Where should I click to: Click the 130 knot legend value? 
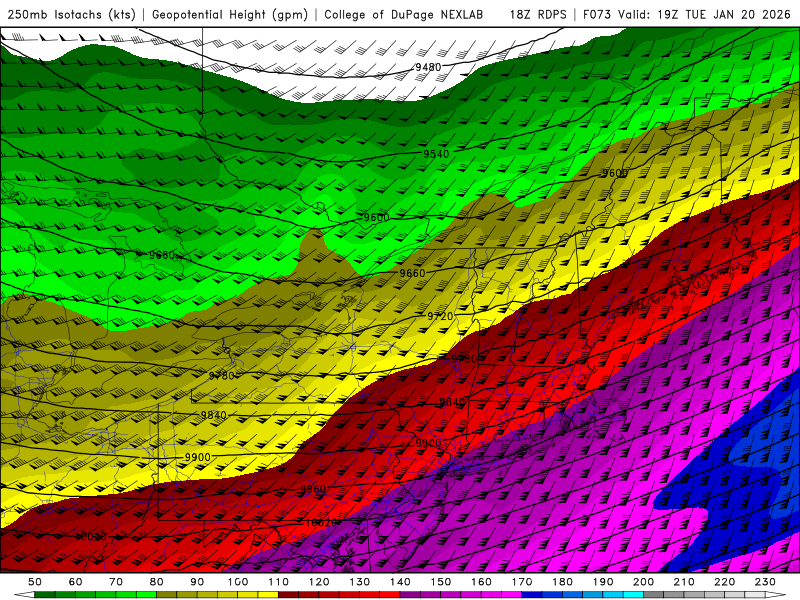point(360,582)
